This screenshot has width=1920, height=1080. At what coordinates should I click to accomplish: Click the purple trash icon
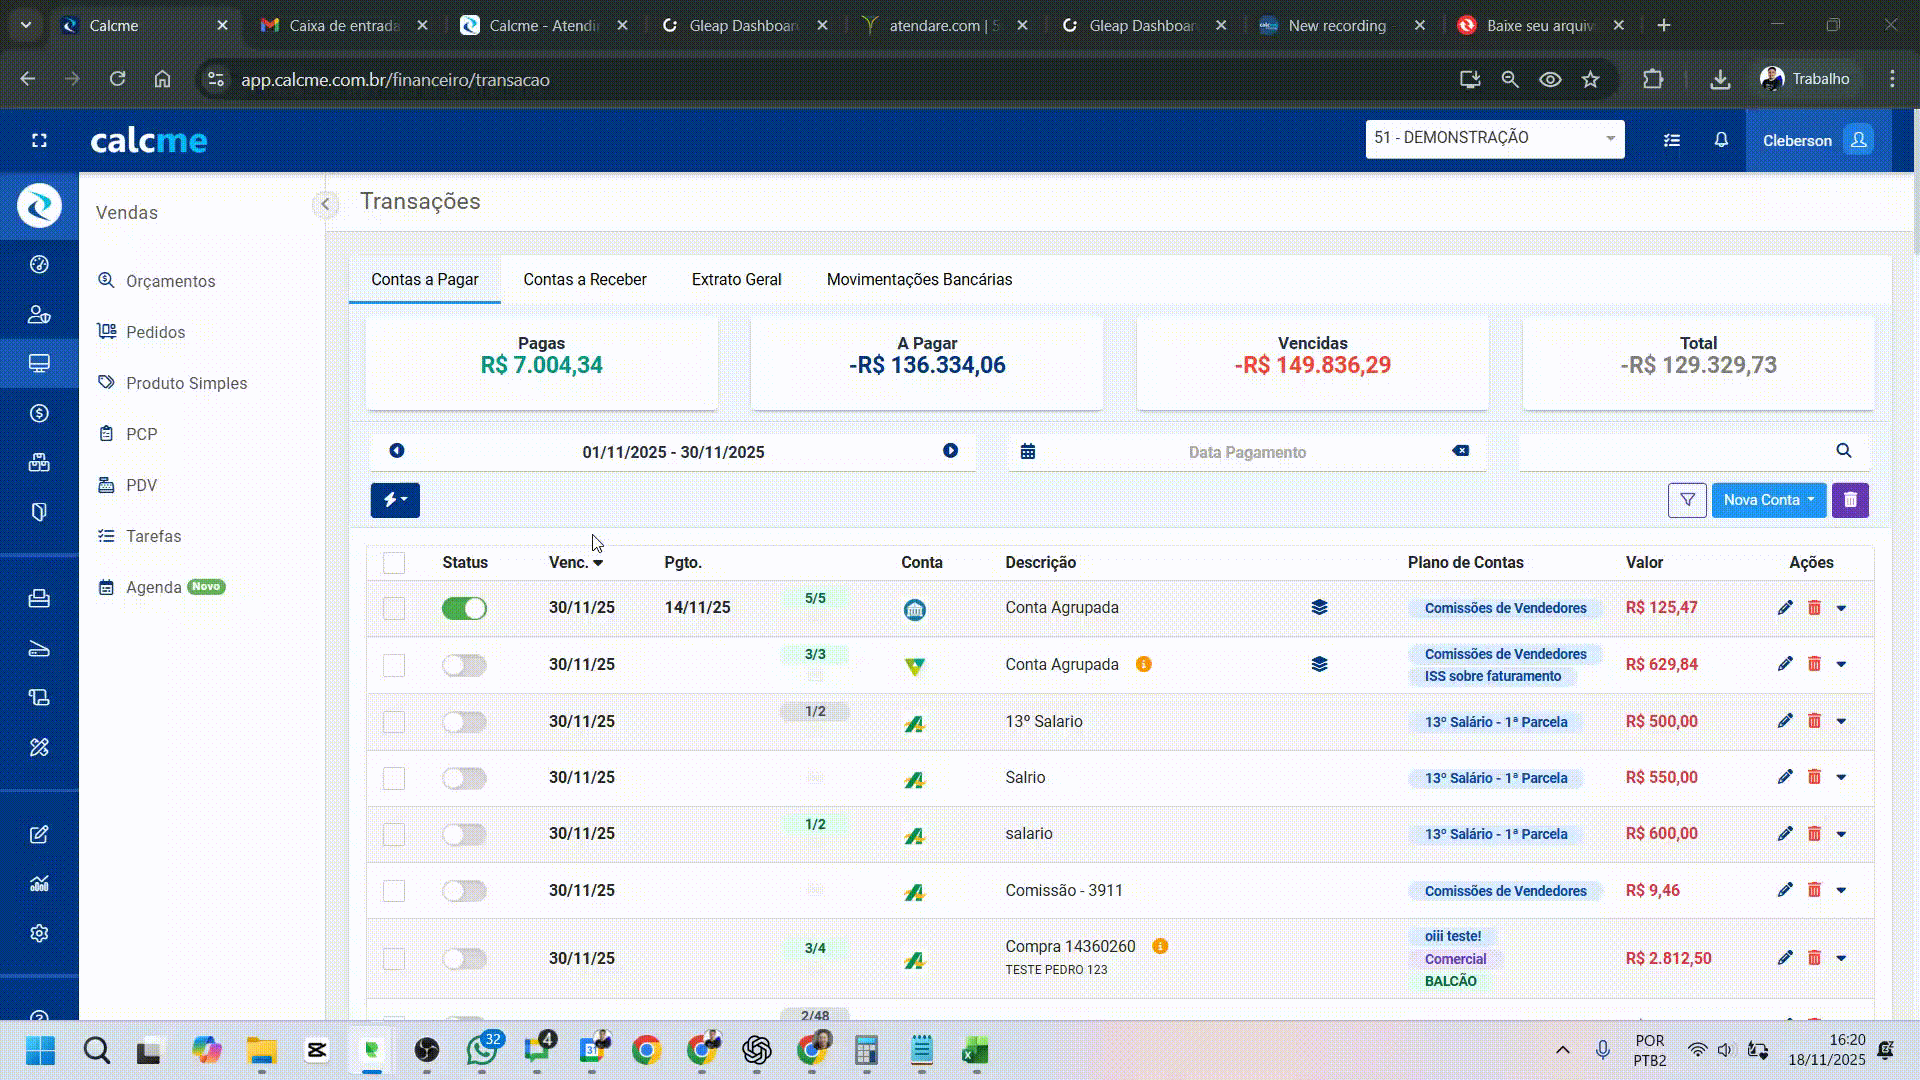click(x=1850, y=500)
